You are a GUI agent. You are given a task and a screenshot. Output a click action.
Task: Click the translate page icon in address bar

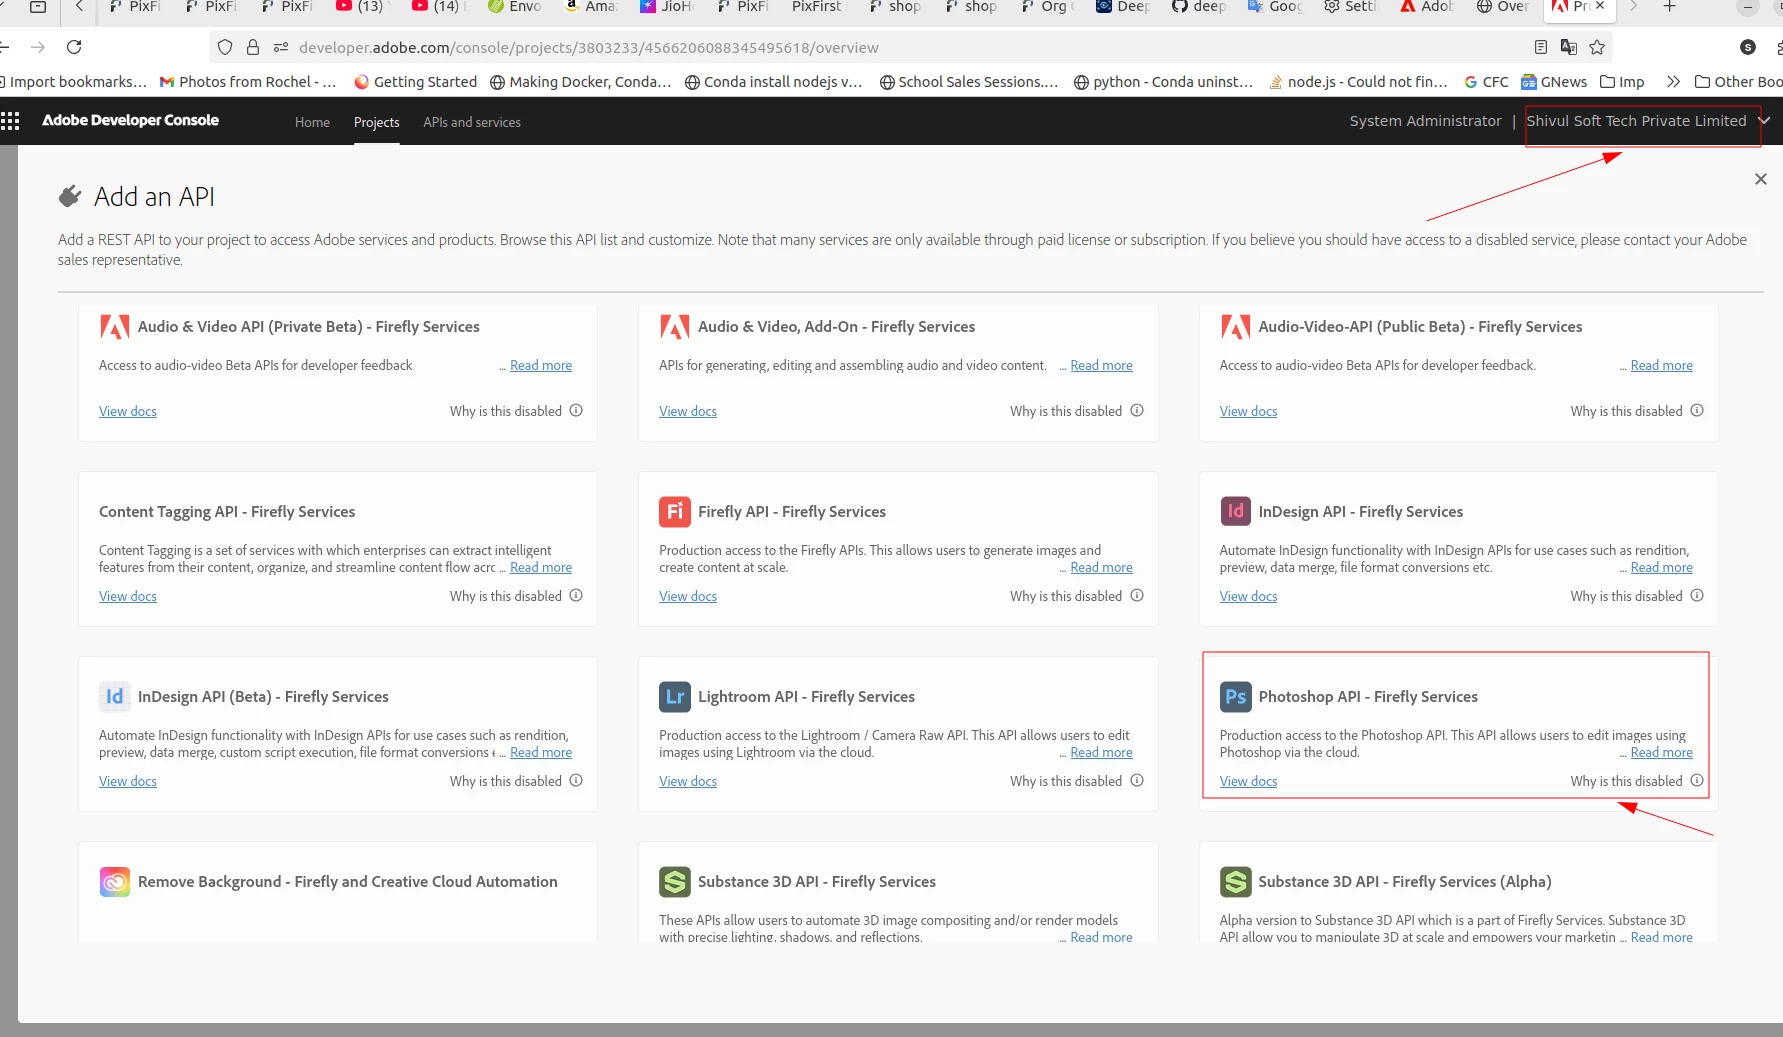1568,47
